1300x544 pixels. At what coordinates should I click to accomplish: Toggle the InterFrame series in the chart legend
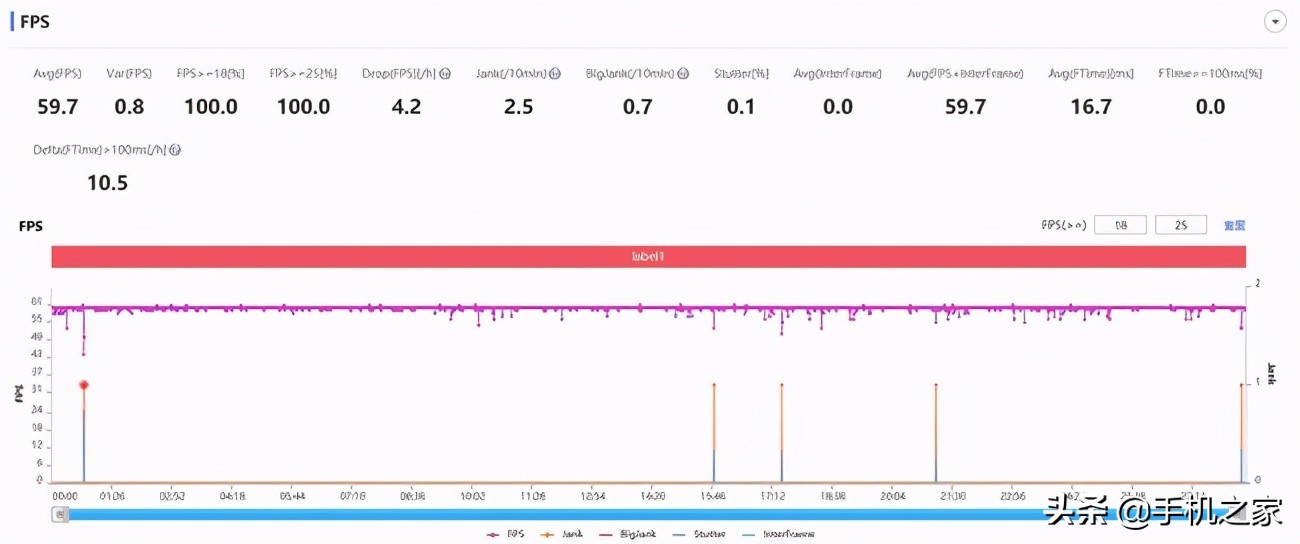779,535
